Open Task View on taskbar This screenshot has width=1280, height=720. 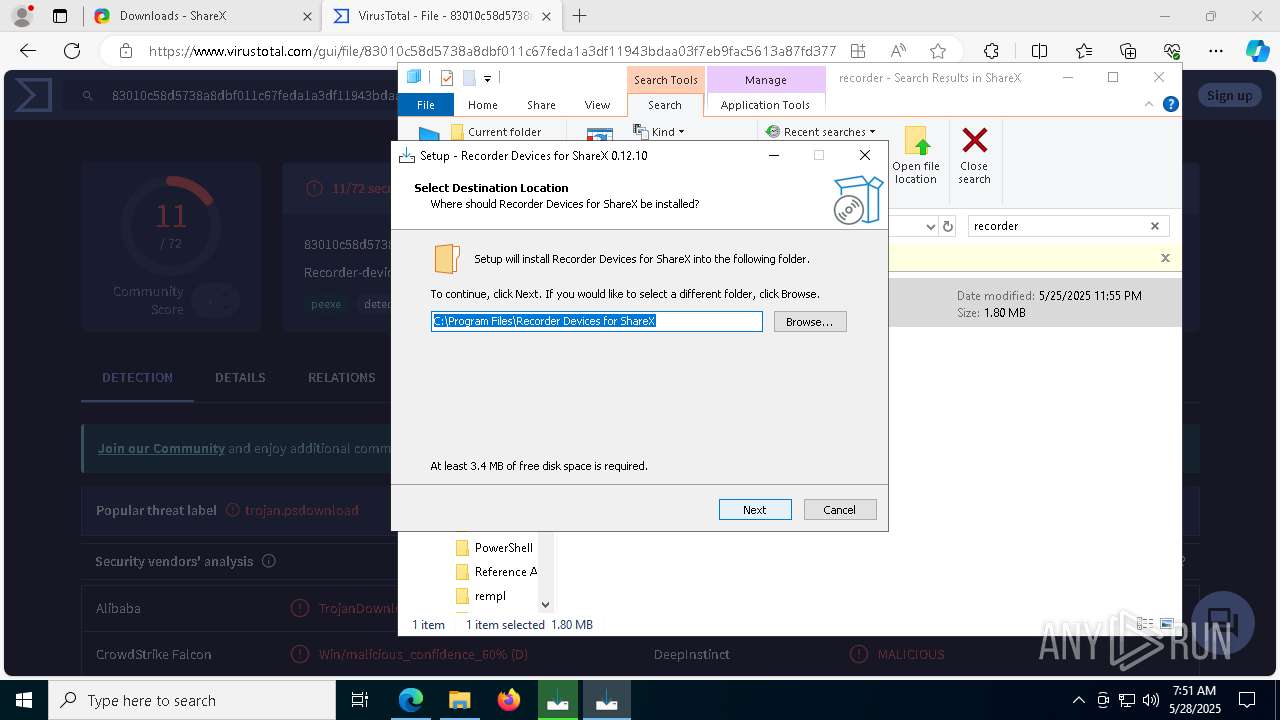coord(360,700)
